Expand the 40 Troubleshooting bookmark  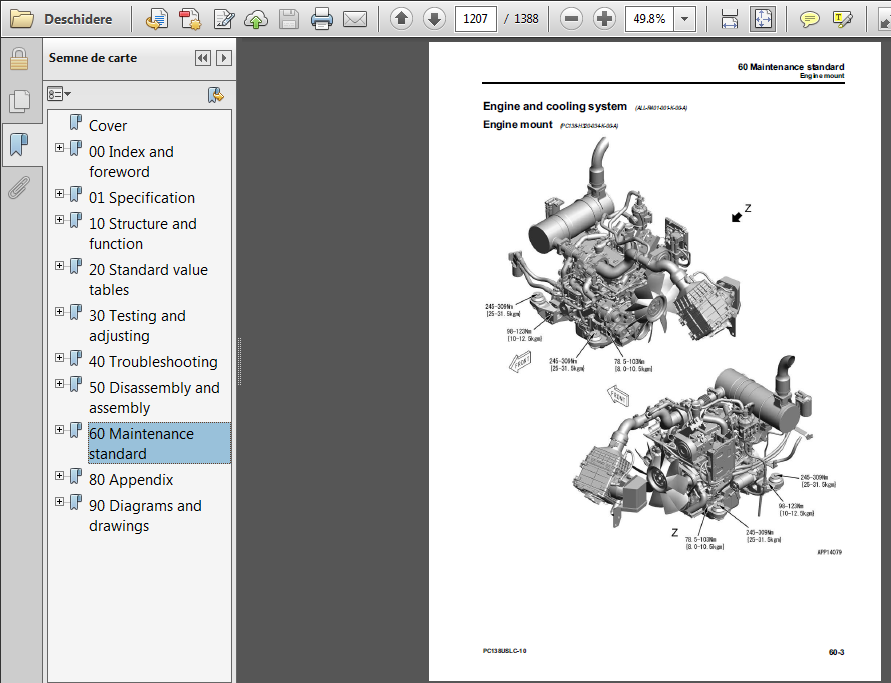pos(60,358)
